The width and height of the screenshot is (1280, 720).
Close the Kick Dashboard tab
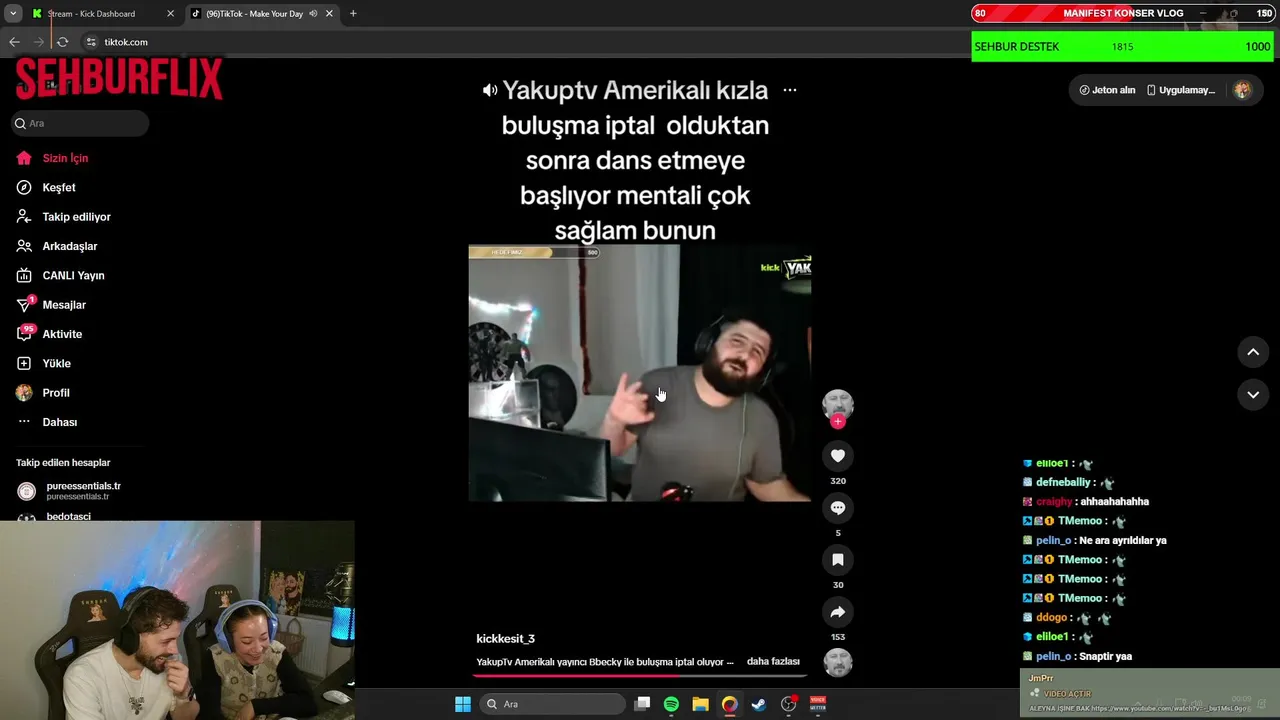(170, 14)
